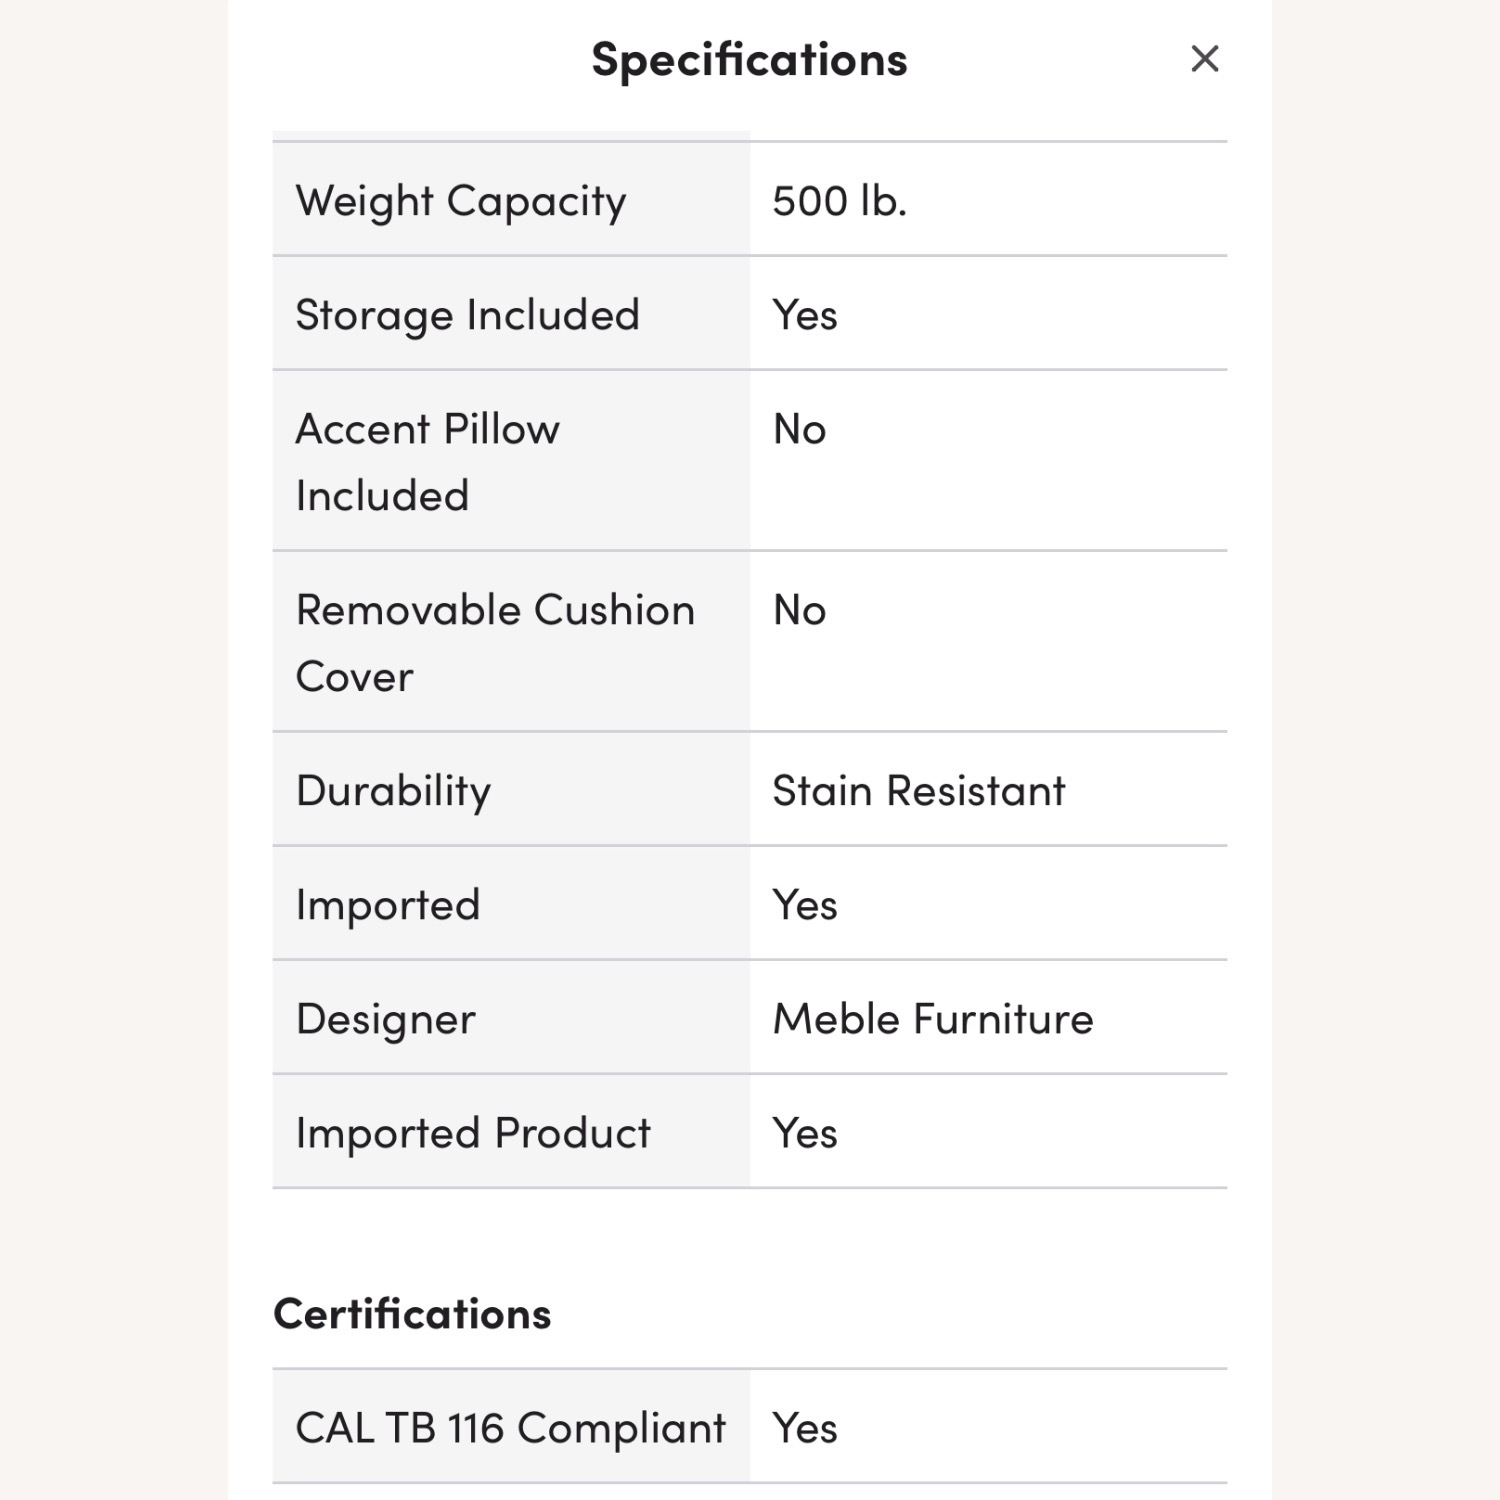The width and height of the screenshot is (1500, 1500).
Task: Click the 500 lb. weight value
Action: 839,201
